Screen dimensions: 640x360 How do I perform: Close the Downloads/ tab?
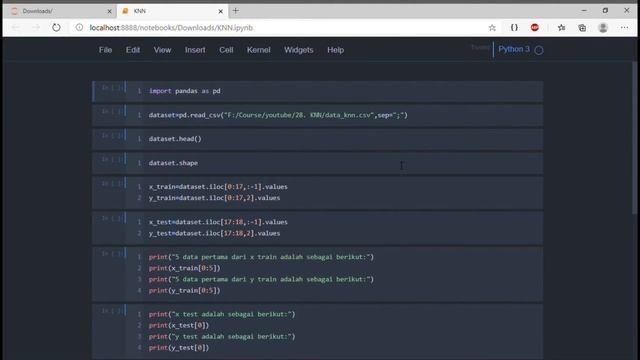(x=109, y=11)
